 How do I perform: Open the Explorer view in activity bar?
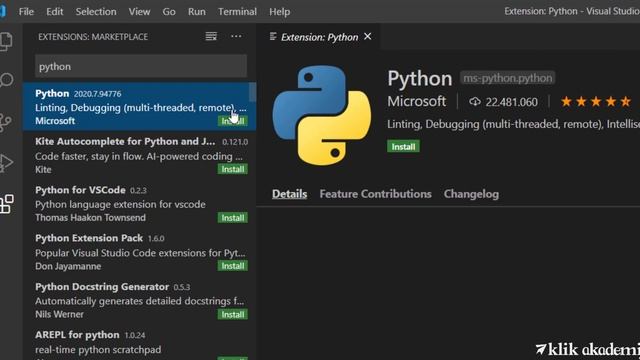point(6,41)
